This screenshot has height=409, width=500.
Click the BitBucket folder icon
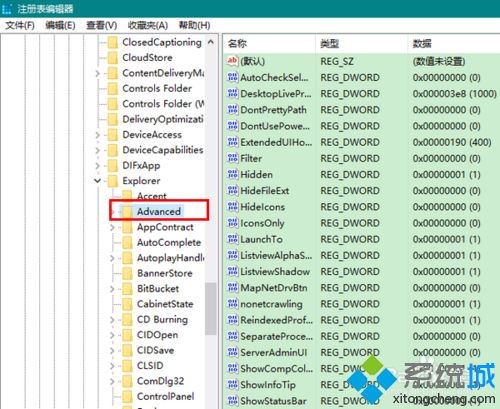coord(127,289)
